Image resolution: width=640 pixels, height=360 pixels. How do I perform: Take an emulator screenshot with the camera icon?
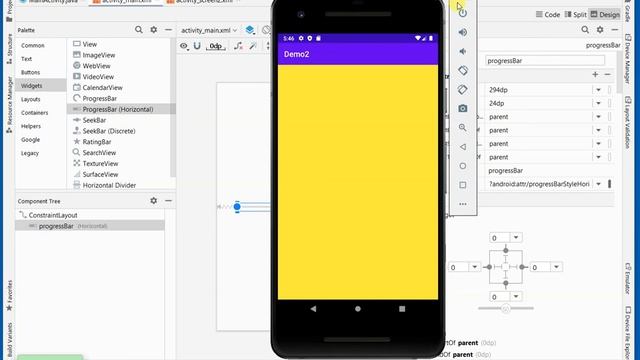point(462,109)
